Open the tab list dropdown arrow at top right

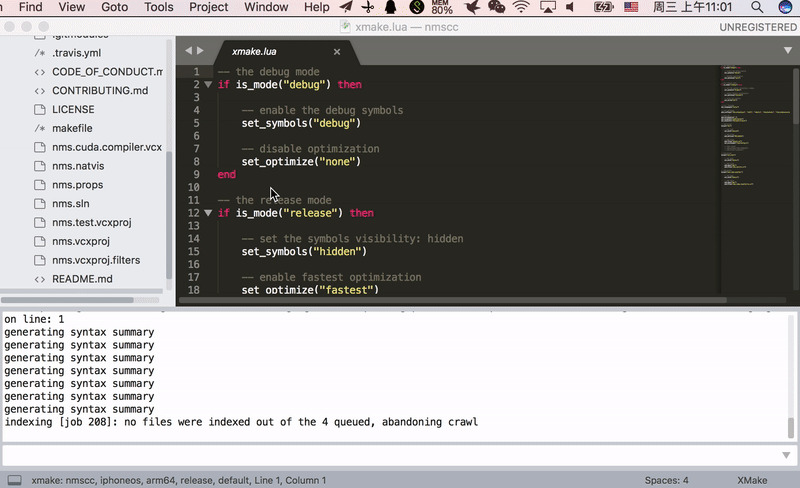pos(787,50)
